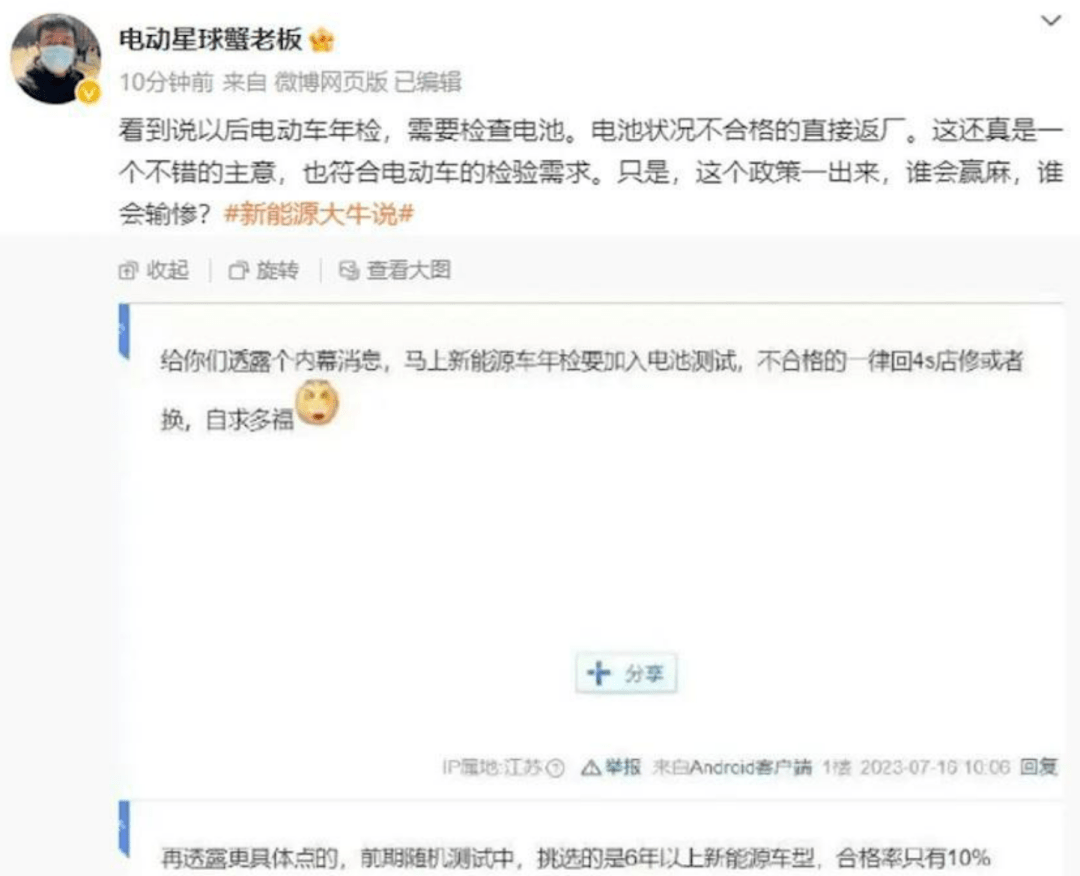The height and width of the screenshot is (876, 1080).
Task: Rotate the image using 旋转
Action: point(264,270)
